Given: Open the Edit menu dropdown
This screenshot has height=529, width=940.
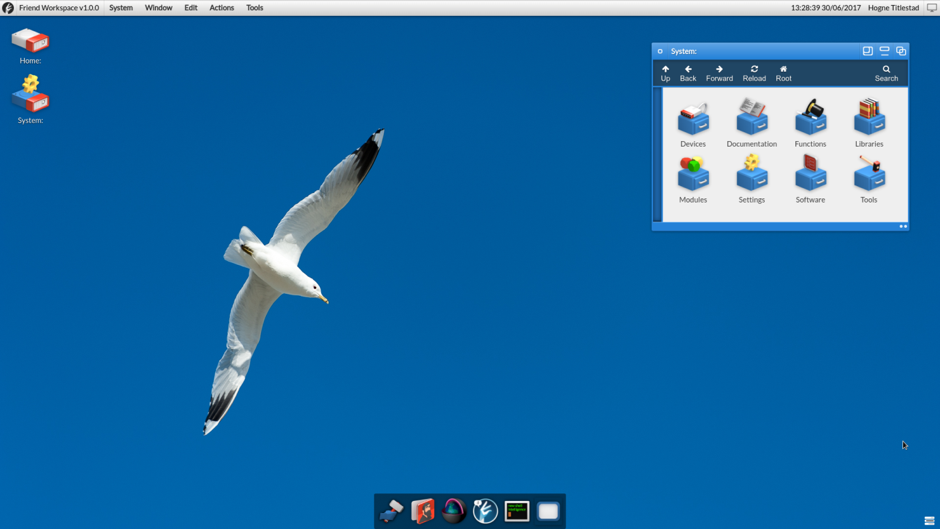Looking at the screenshot, I should pos(190,8).
